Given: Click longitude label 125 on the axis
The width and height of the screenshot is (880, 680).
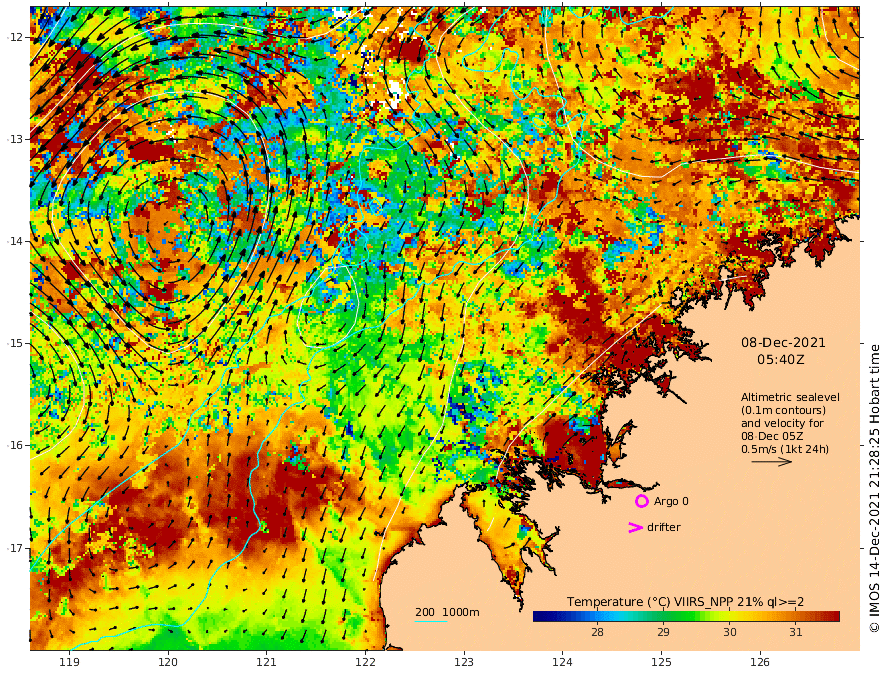Looking at the screenshot, I should coord(661,662).
